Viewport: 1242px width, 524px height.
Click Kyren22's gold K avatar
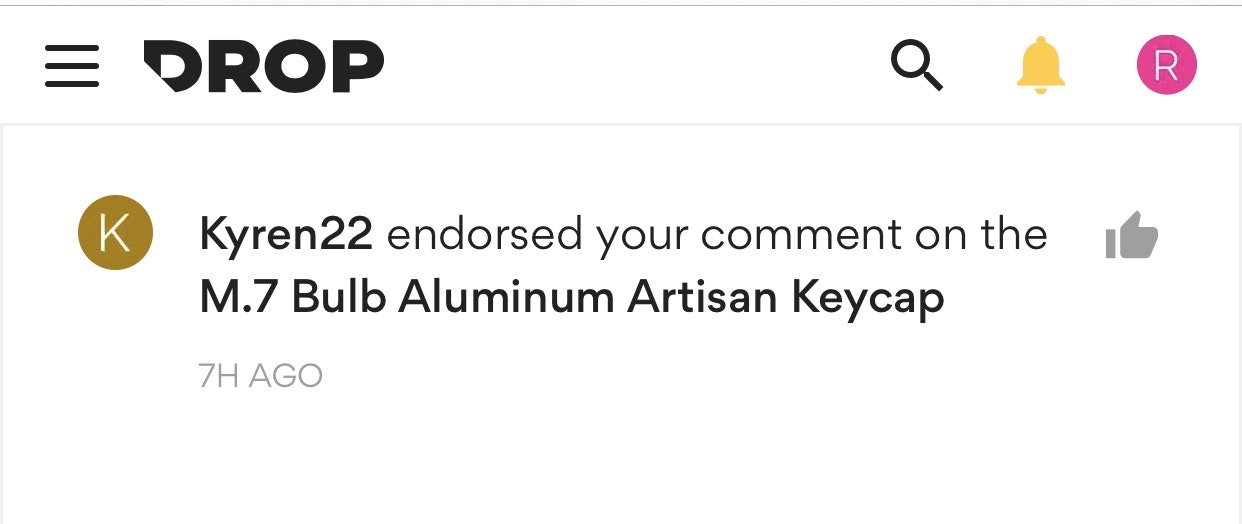pyautogui.click(x=115, y=233)
